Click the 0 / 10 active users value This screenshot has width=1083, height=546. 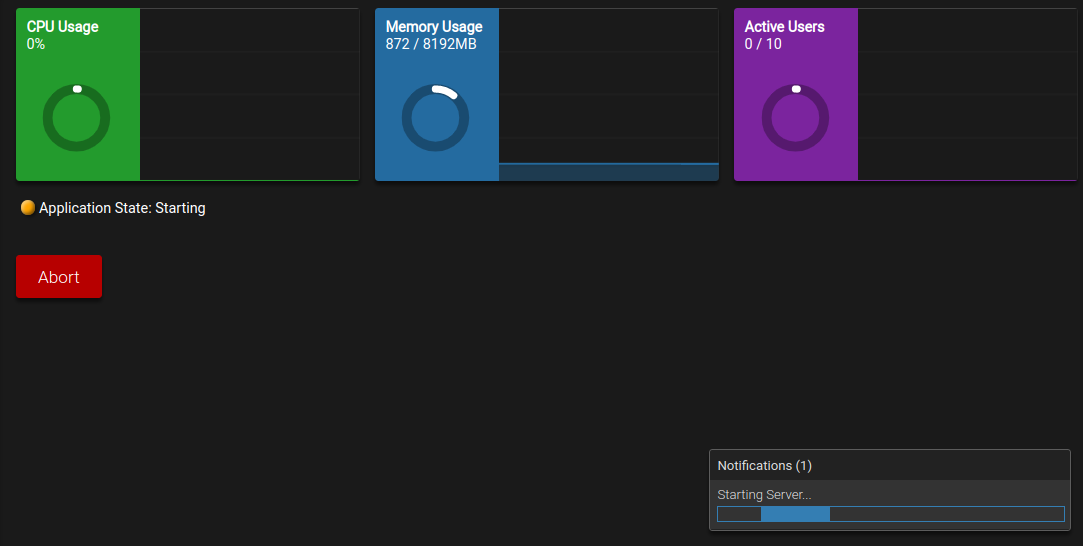pyautogui.click(x=763, y=44)
